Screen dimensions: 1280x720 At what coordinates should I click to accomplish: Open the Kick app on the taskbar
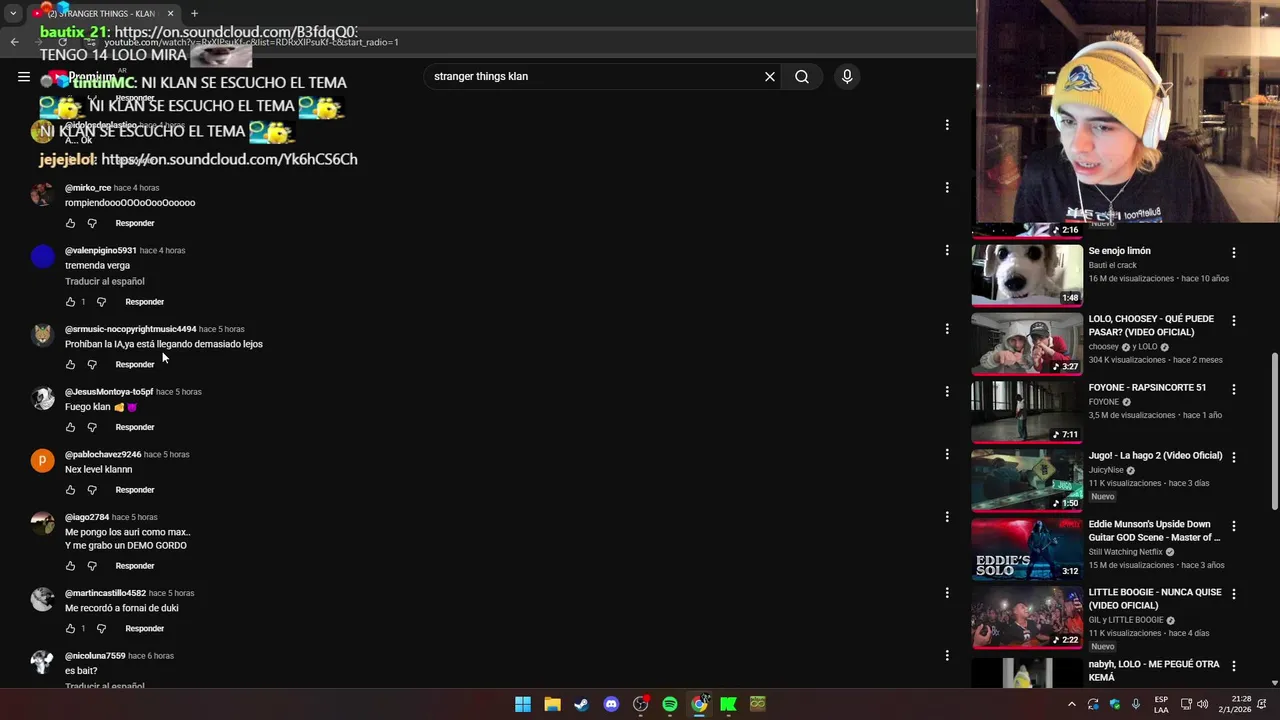[728, 704]
